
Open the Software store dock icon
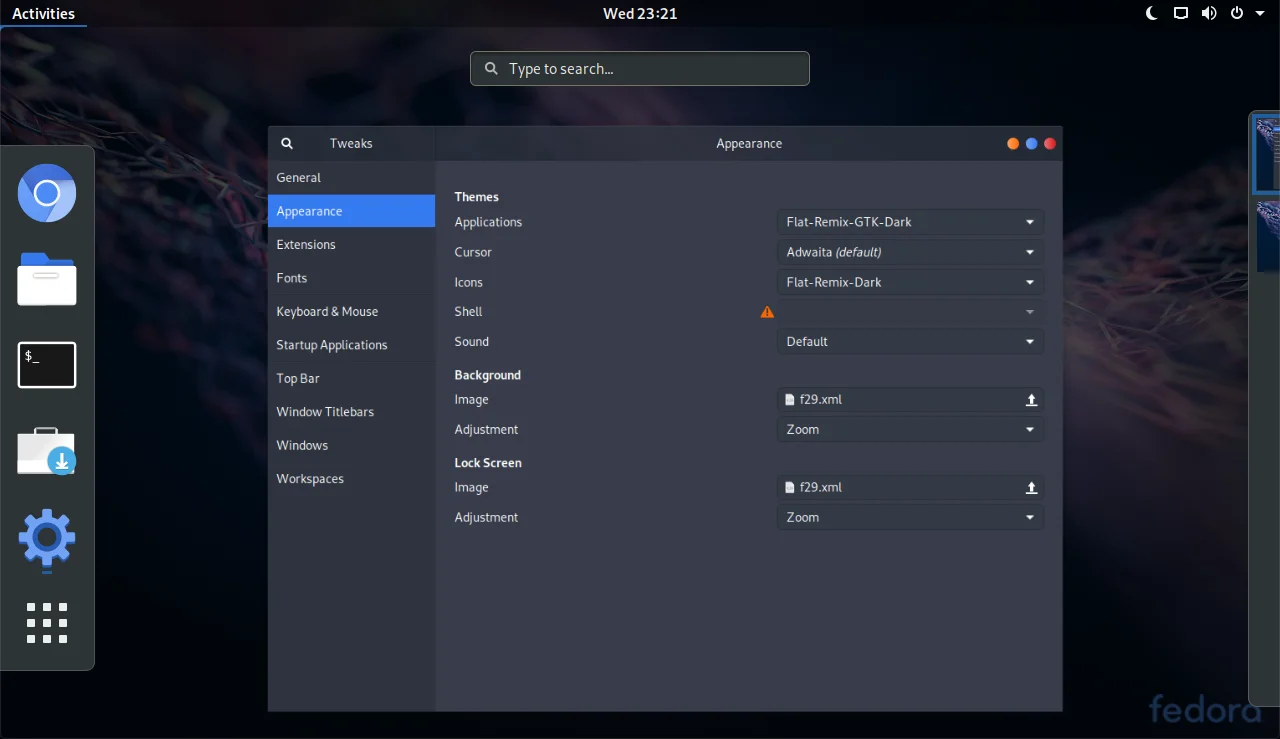47,451
